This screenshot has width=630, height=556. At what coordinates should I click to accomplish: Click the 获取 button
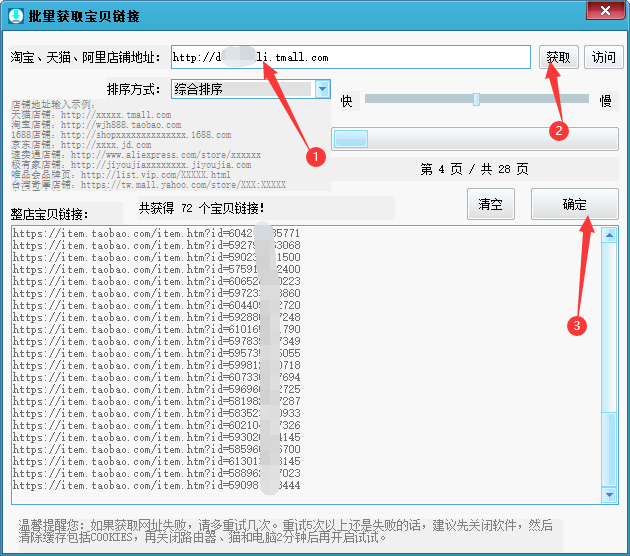click(x=558, y=57)
